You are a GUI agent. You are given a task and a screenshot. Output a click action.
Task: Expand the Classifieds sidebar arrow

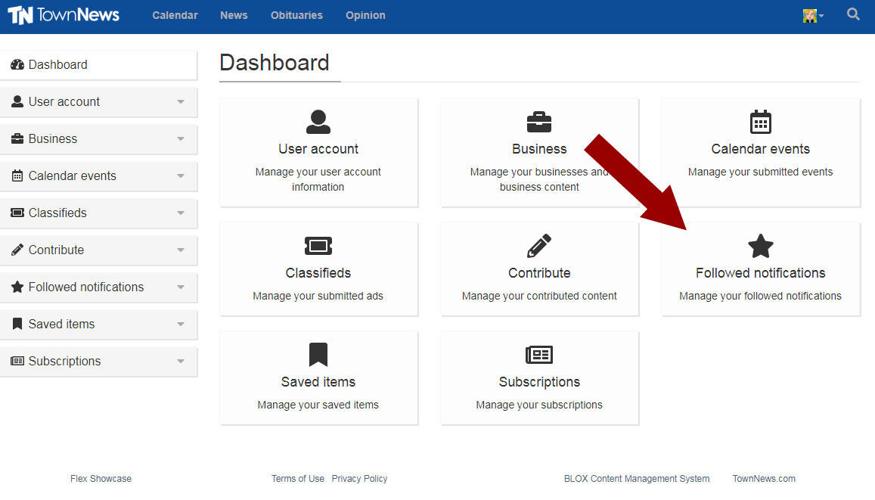(180, 213)
